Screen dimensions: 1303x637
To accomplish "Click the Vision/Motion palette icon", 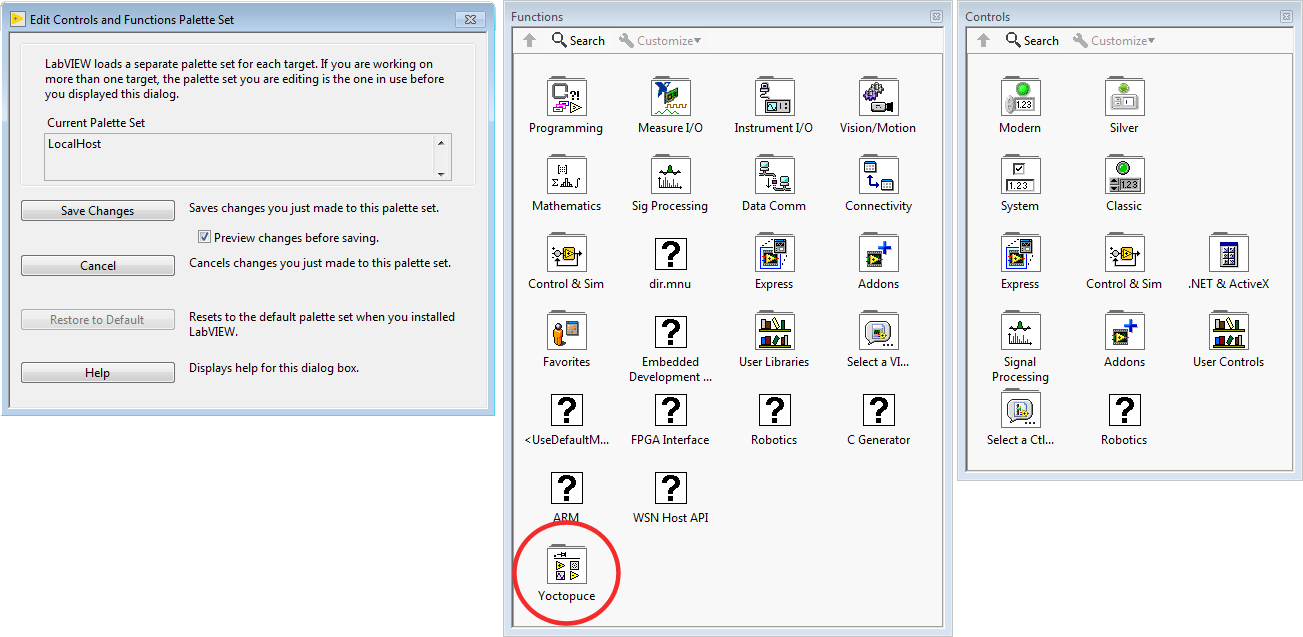I will pyautogui.click(x=877, y=98).
